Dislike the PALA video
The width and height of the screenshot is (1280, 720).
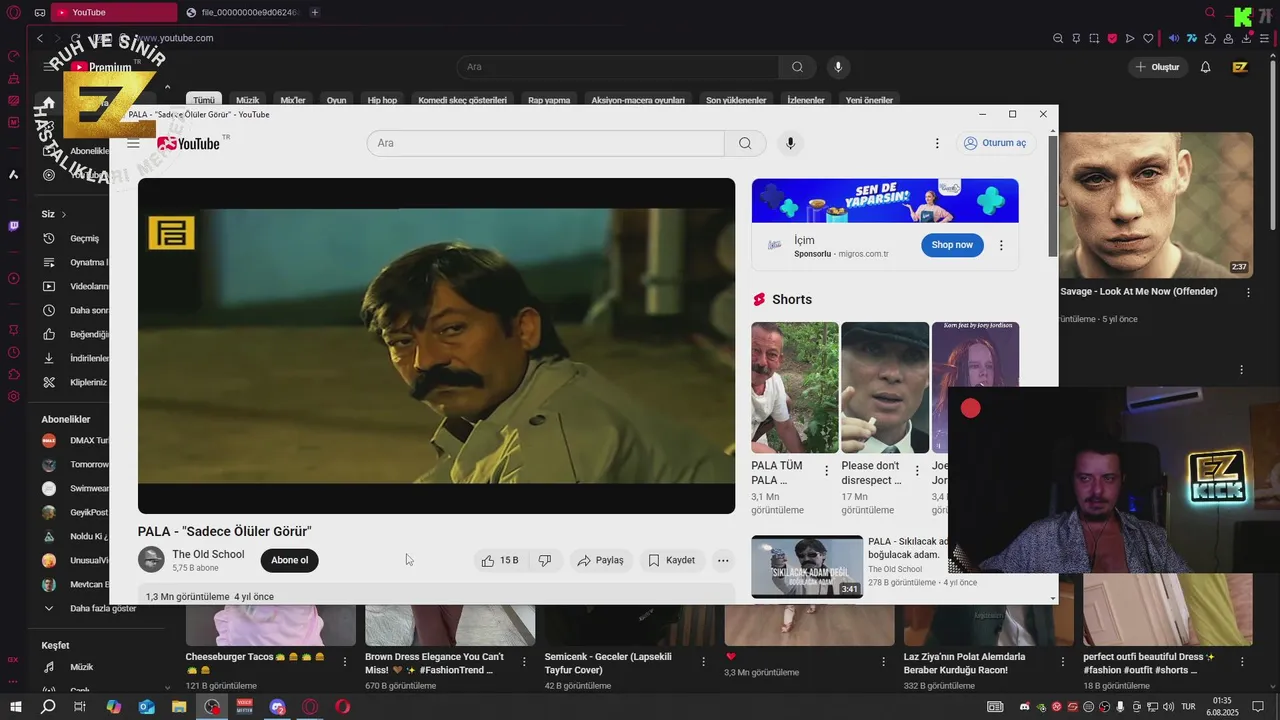[x=545, y=560]
